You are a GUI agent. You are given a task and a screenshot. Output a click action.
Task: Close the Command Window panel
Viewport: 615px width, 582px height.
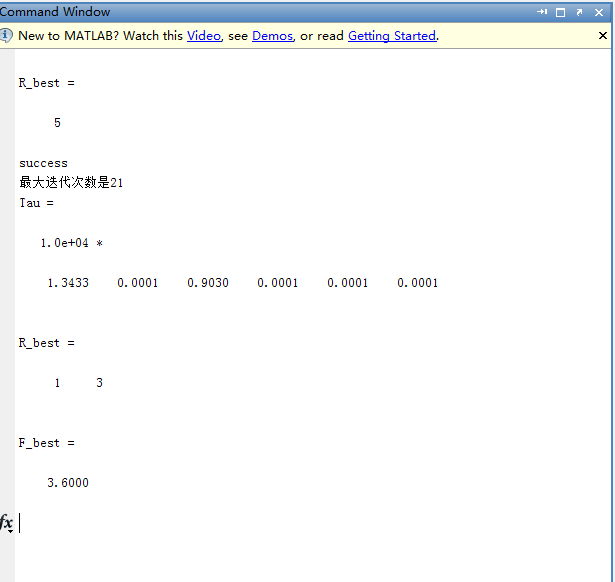599,13
